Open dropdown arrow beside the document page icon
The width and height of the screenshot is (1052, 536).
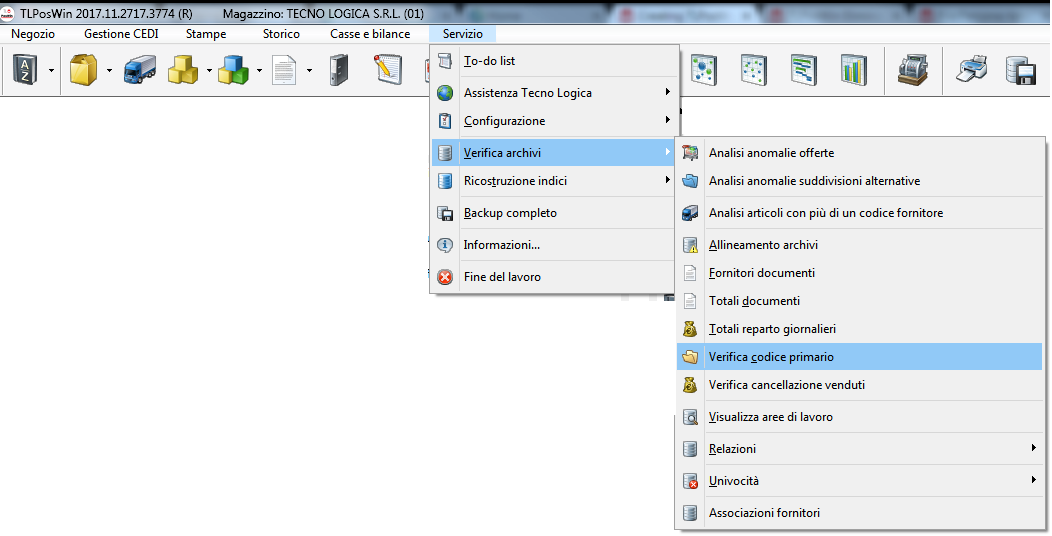[309, 71]
